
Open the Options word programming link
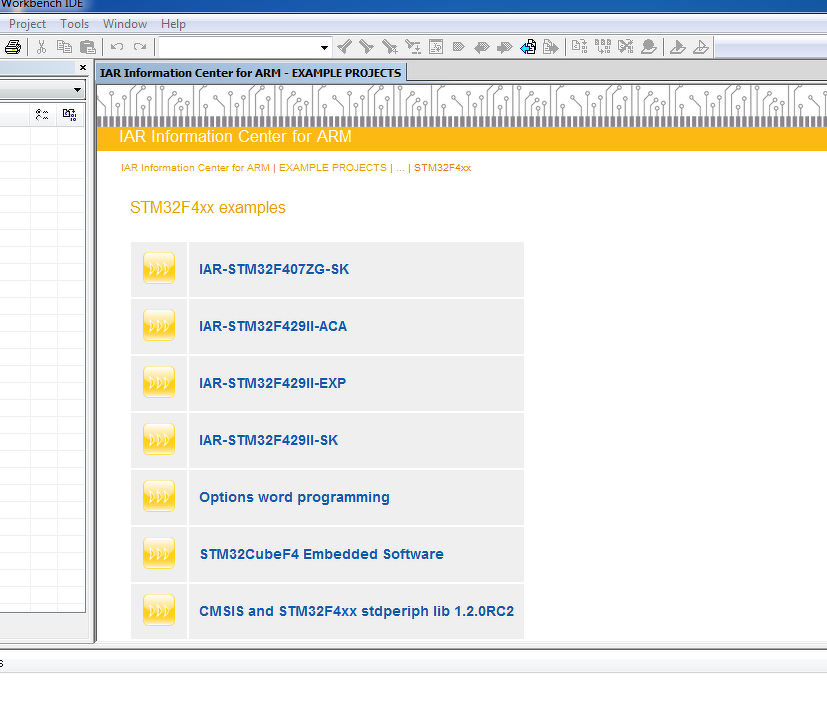(x=294, y=497)
